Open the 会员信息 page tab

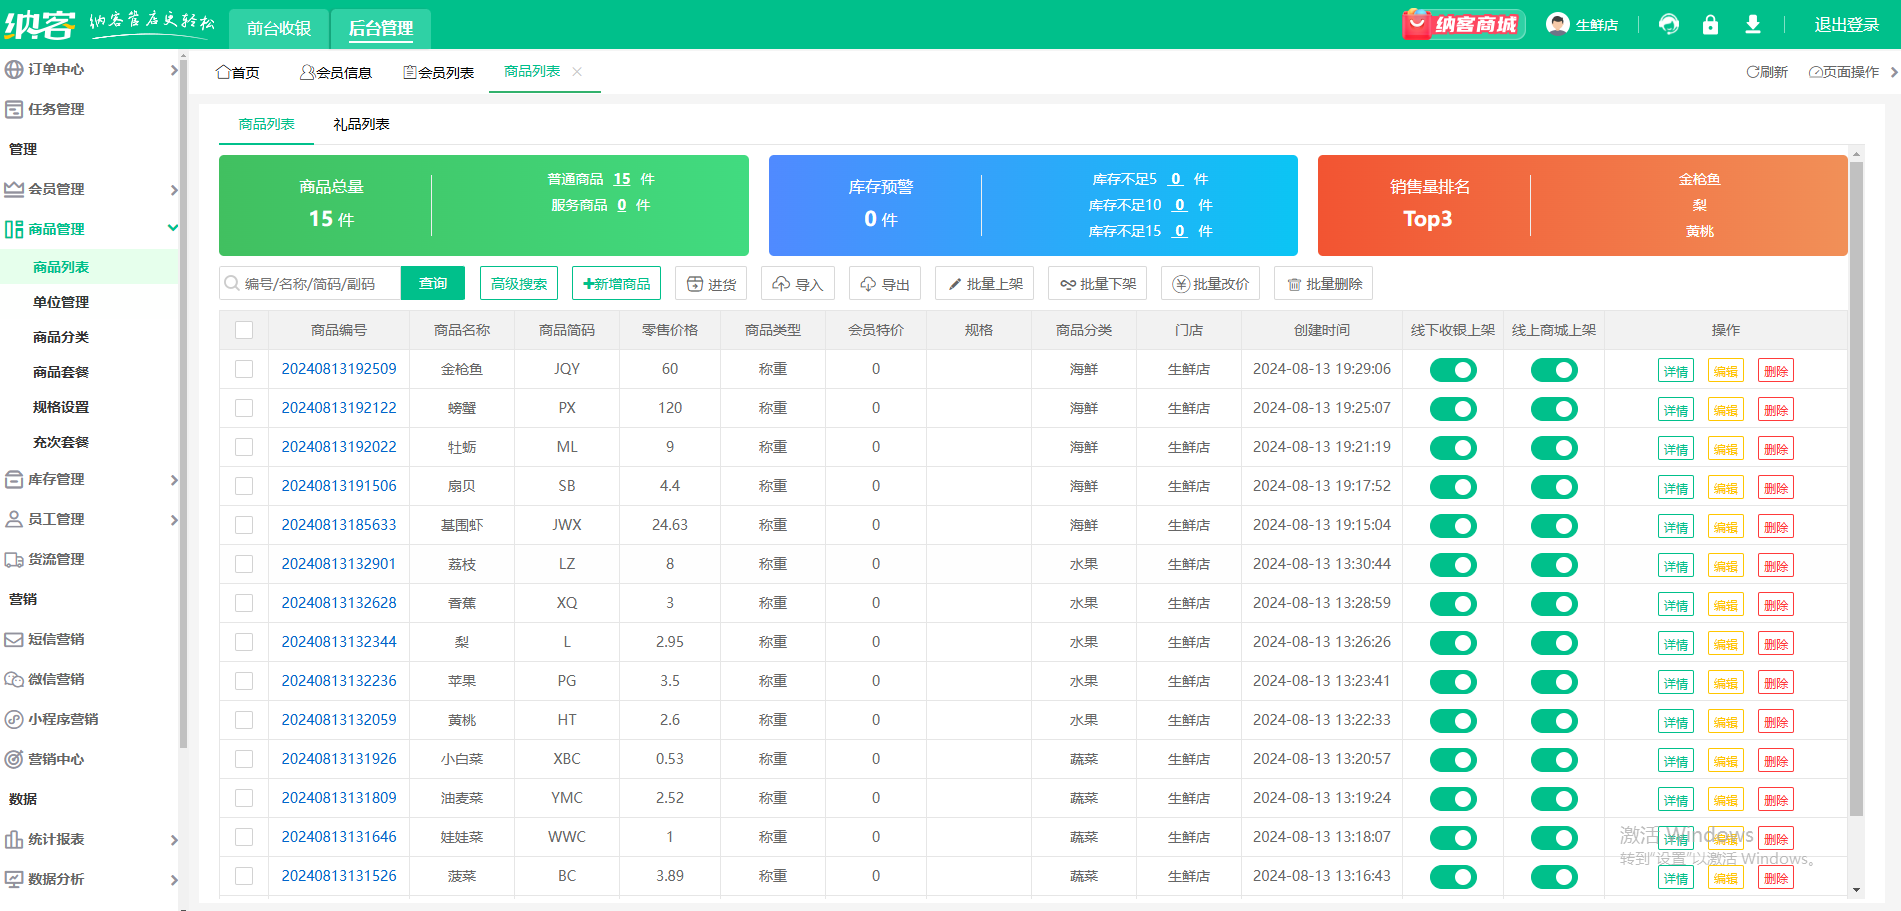coord(336,72)
